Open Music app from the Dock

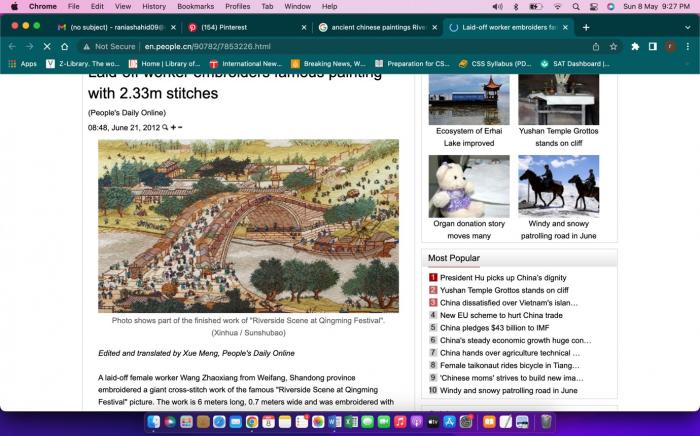pyautogui.click(x=400, y=421)
